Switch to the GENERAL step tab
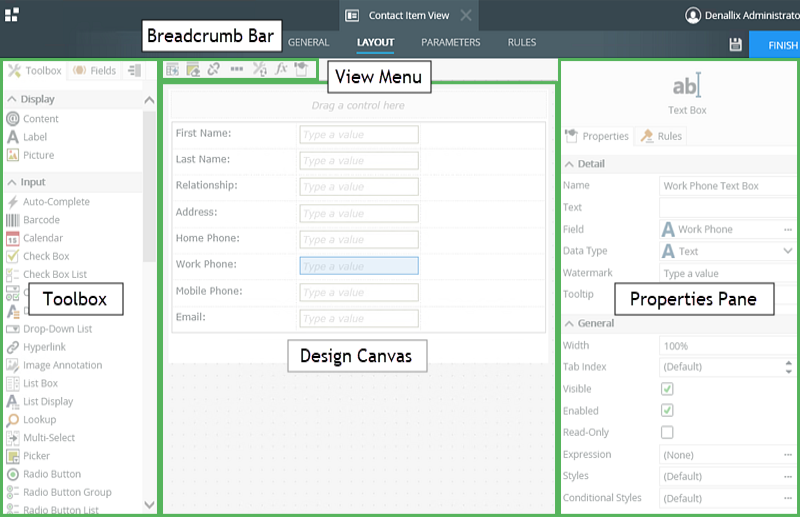Screen dimensions: 800x517 tap(308, 42)
